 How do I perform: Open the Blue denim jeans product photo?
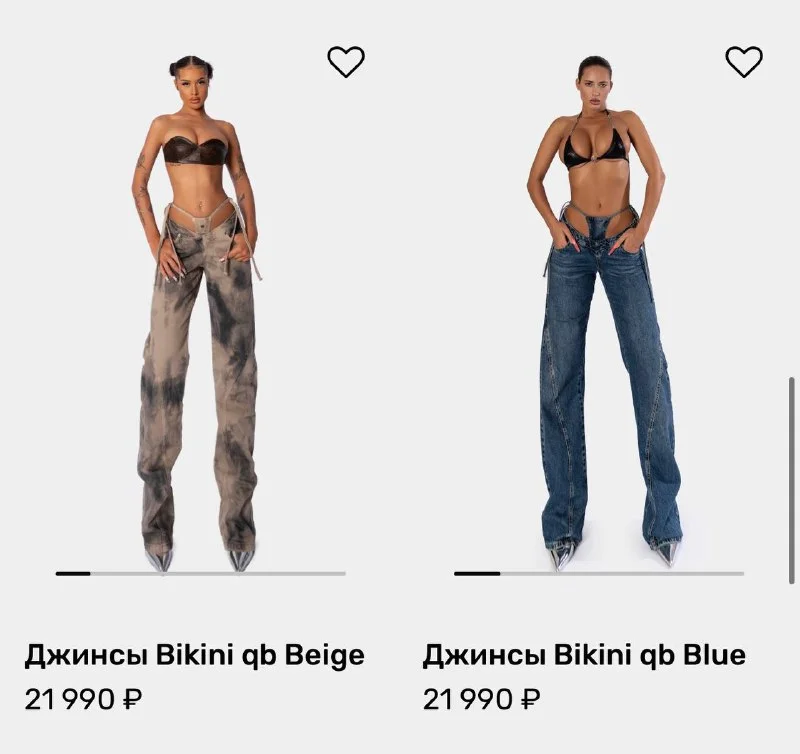[602, 311]
